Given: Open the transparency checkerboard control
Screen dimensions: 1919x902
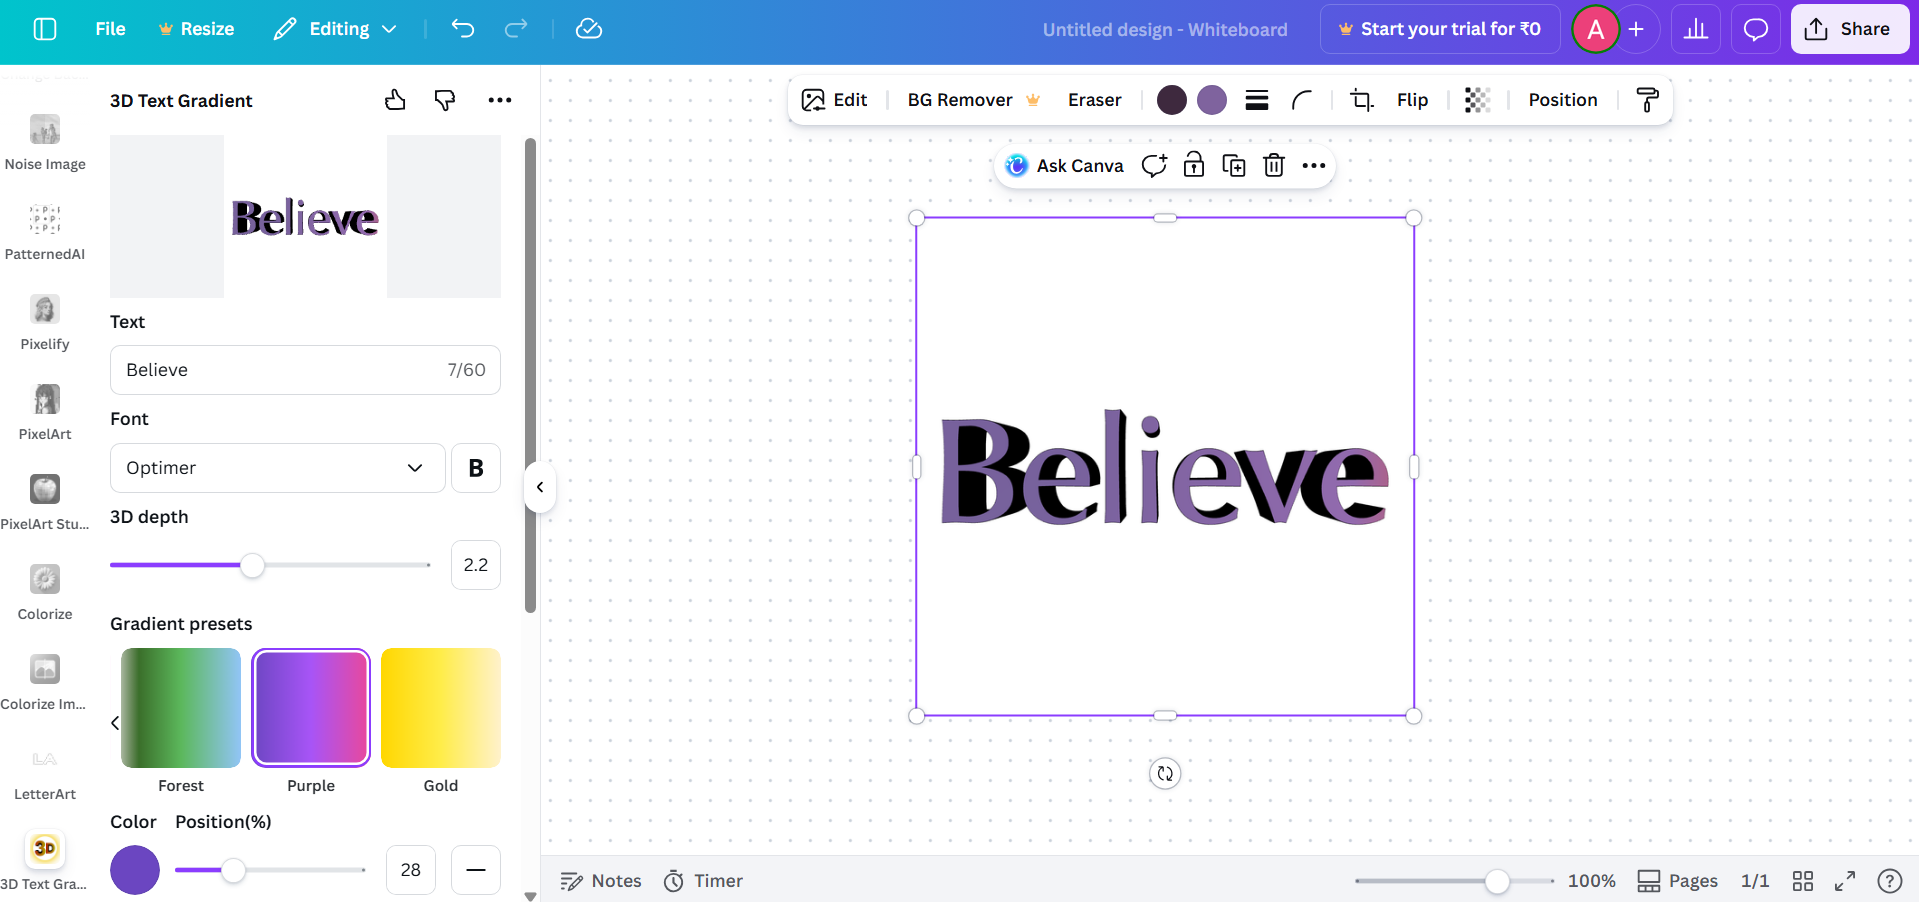Looking at the screenshot, I should [x=1477, y=100].
